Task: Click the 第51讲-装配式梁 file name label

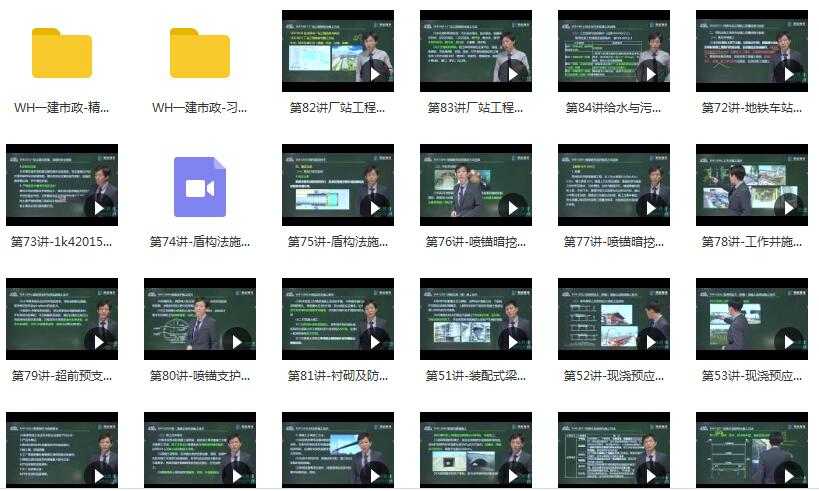Action: [476, 376]
